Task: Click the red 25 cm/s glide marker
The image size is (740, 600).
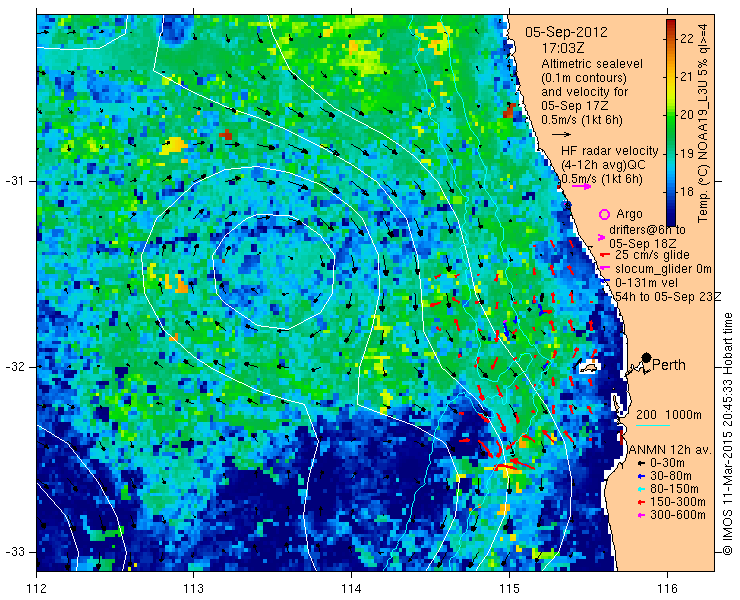Action: coord(603,255)
